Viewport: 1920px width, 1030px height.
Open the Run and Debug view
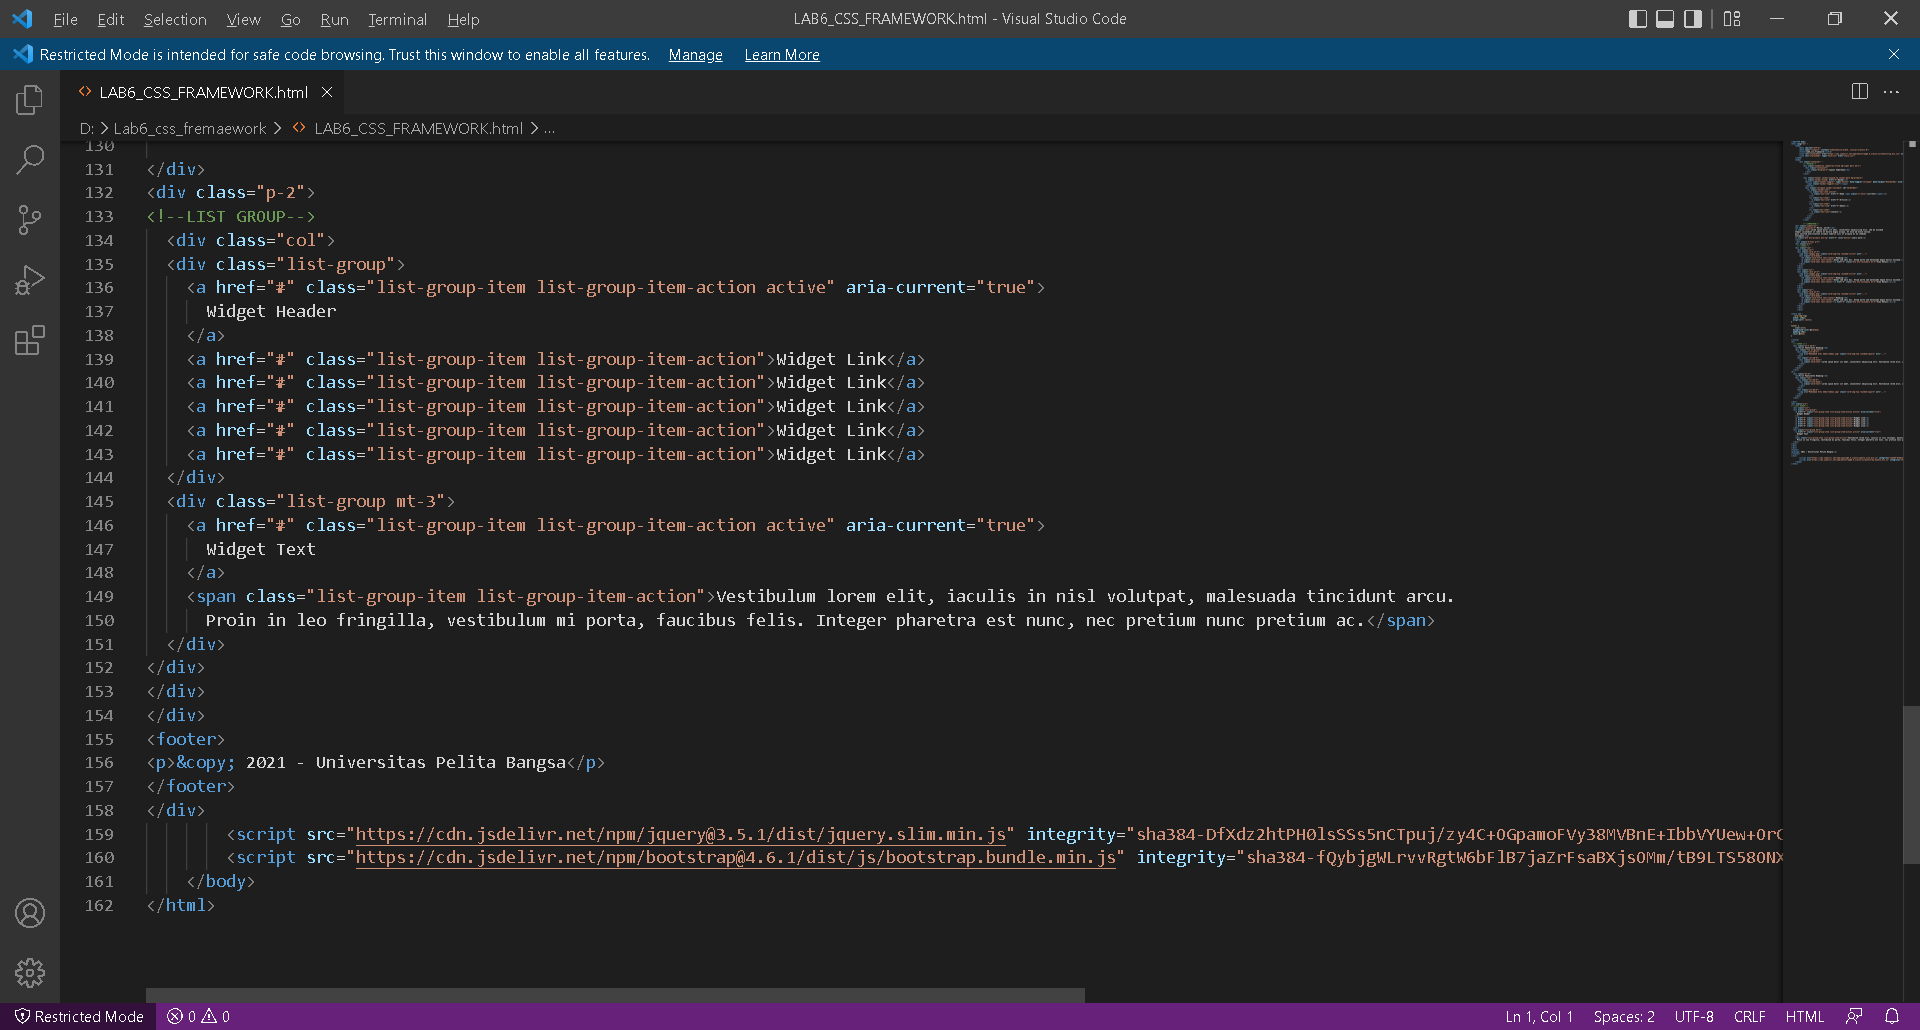click(x=30, y=280)
